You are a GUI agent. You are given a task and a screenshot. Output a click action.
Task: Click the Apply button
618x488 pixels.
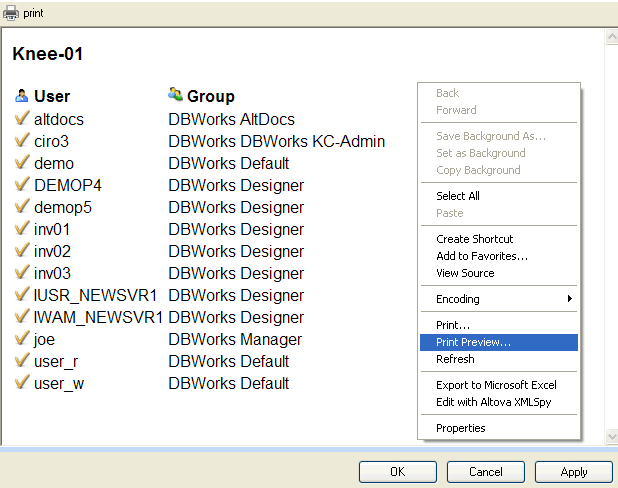[573, 472]
